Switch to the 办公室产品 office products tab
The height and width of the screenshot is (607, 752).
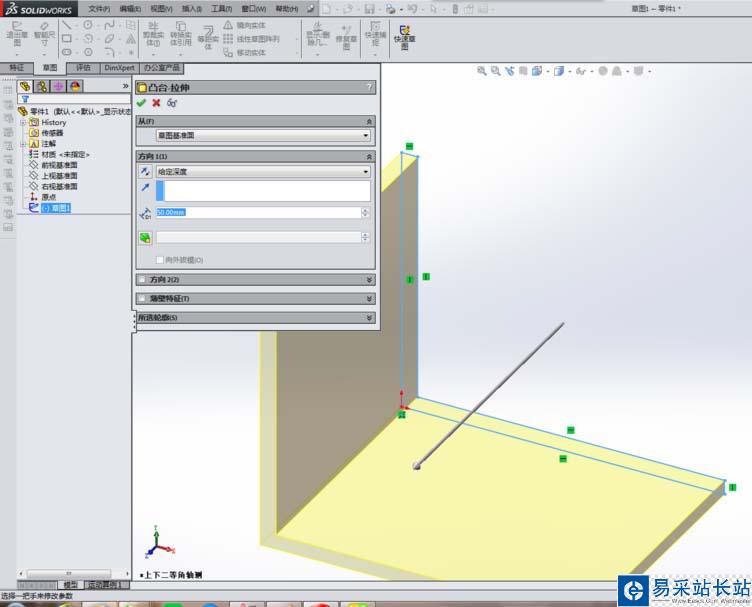pos(162,68)
